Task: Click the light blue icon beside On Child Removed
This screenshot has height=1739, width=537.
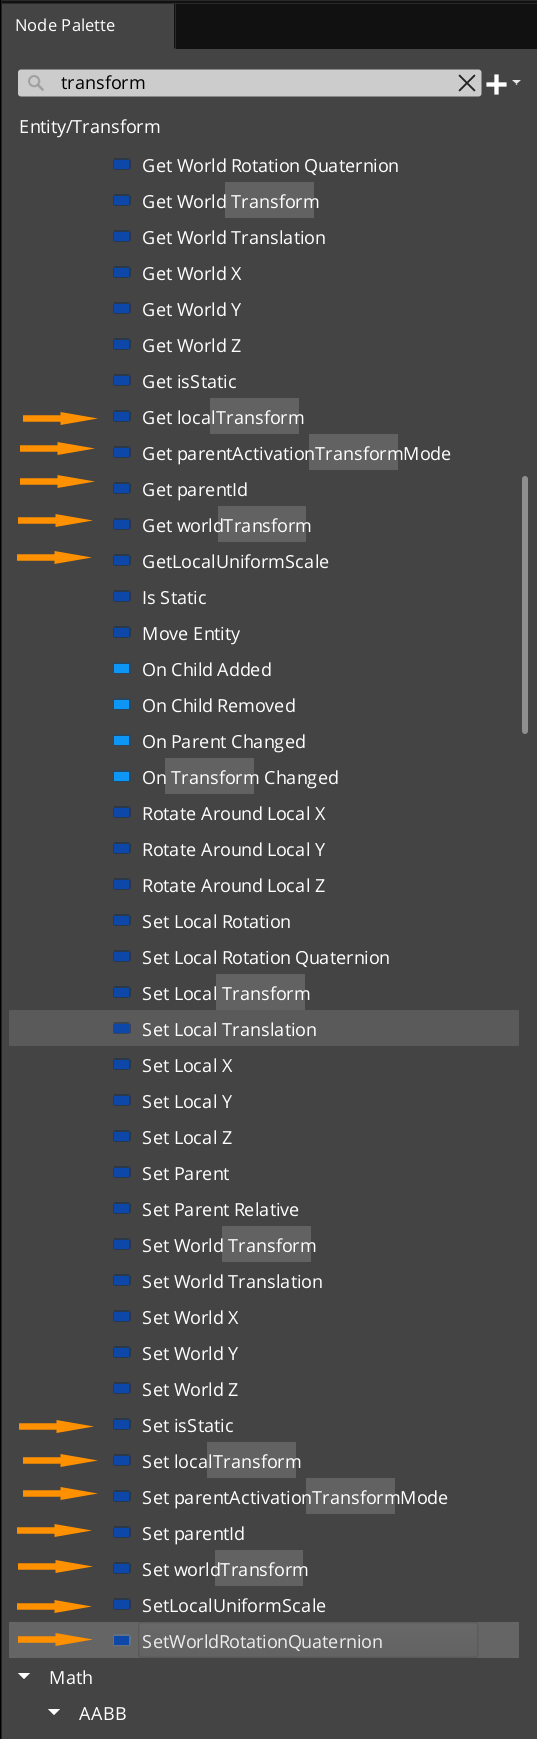Action: click(122, 705)
